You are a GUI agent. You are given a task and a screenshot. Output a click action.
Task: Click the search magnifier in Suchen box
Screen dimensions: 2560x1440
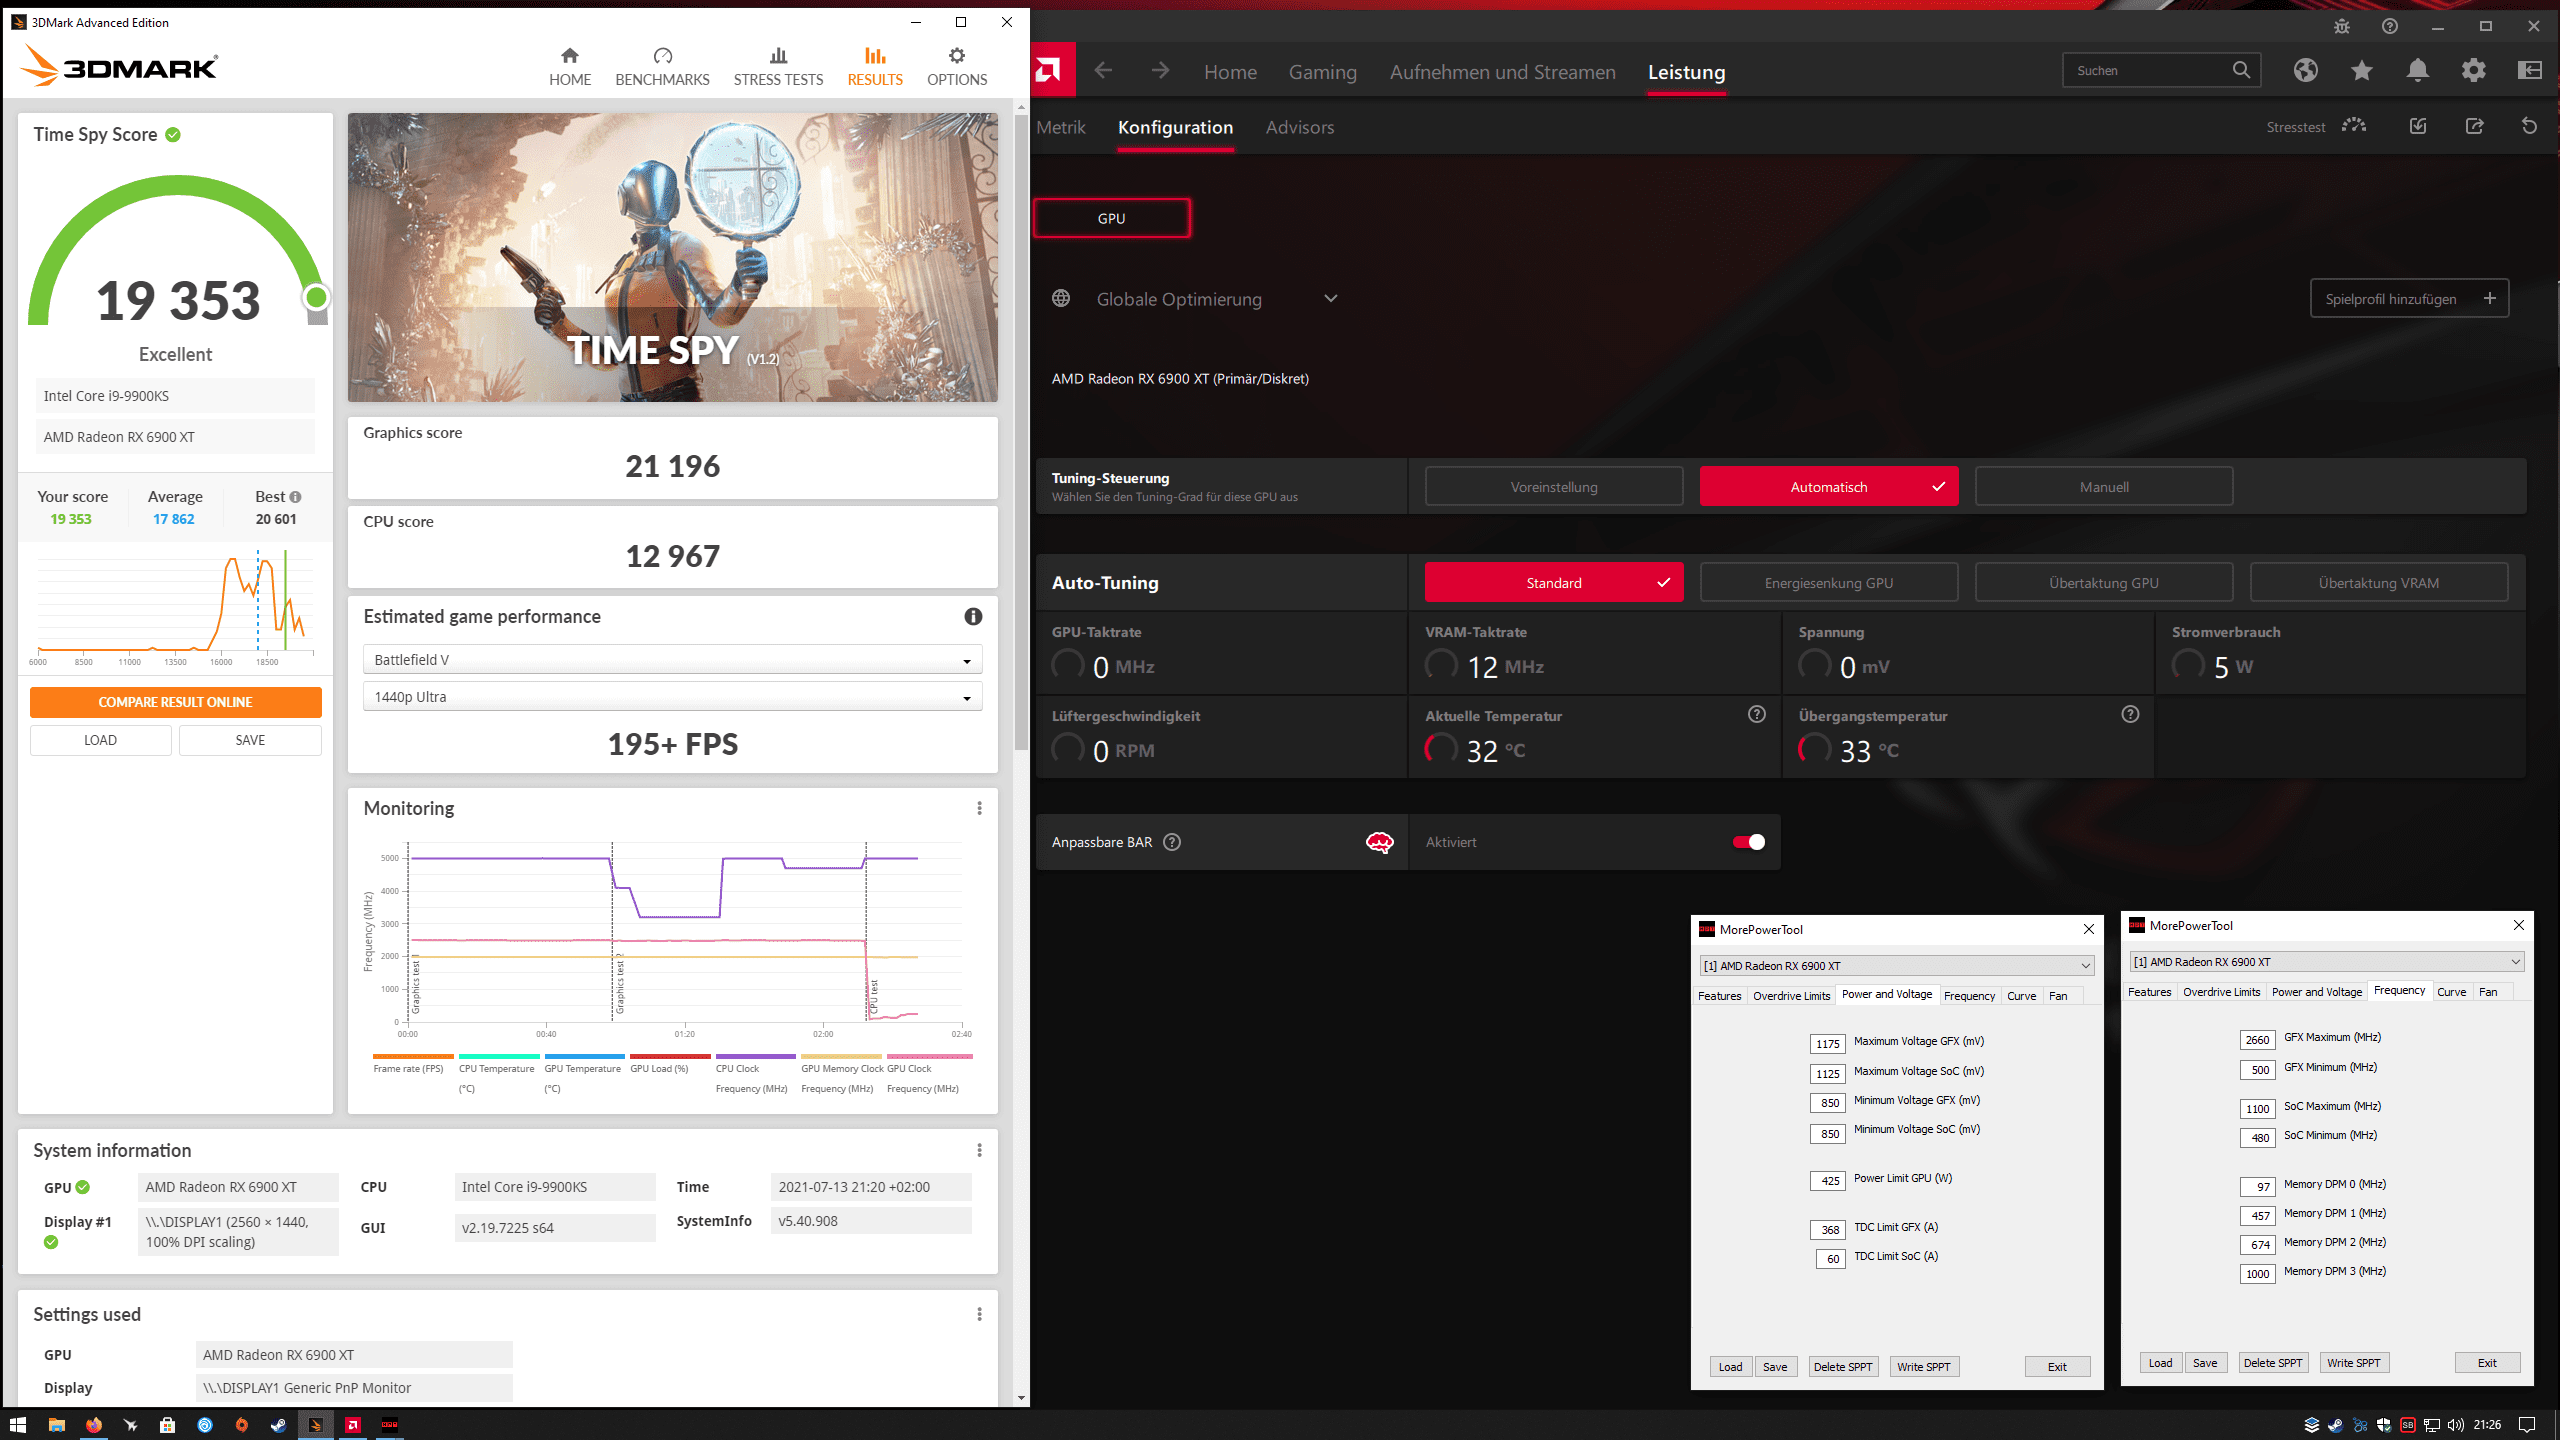pyautogui.click(x=2241, y=70)
